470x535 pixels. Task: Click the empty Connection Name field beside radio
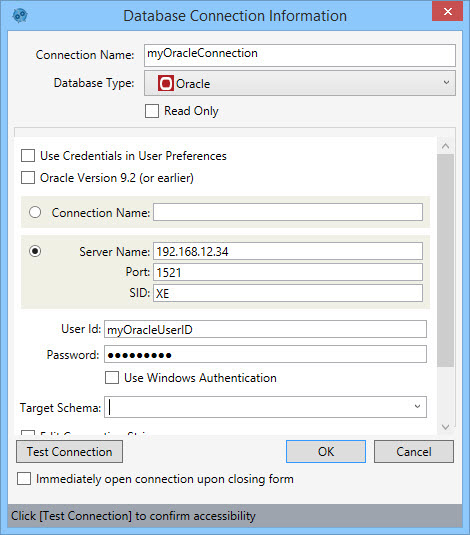point(288,212)
